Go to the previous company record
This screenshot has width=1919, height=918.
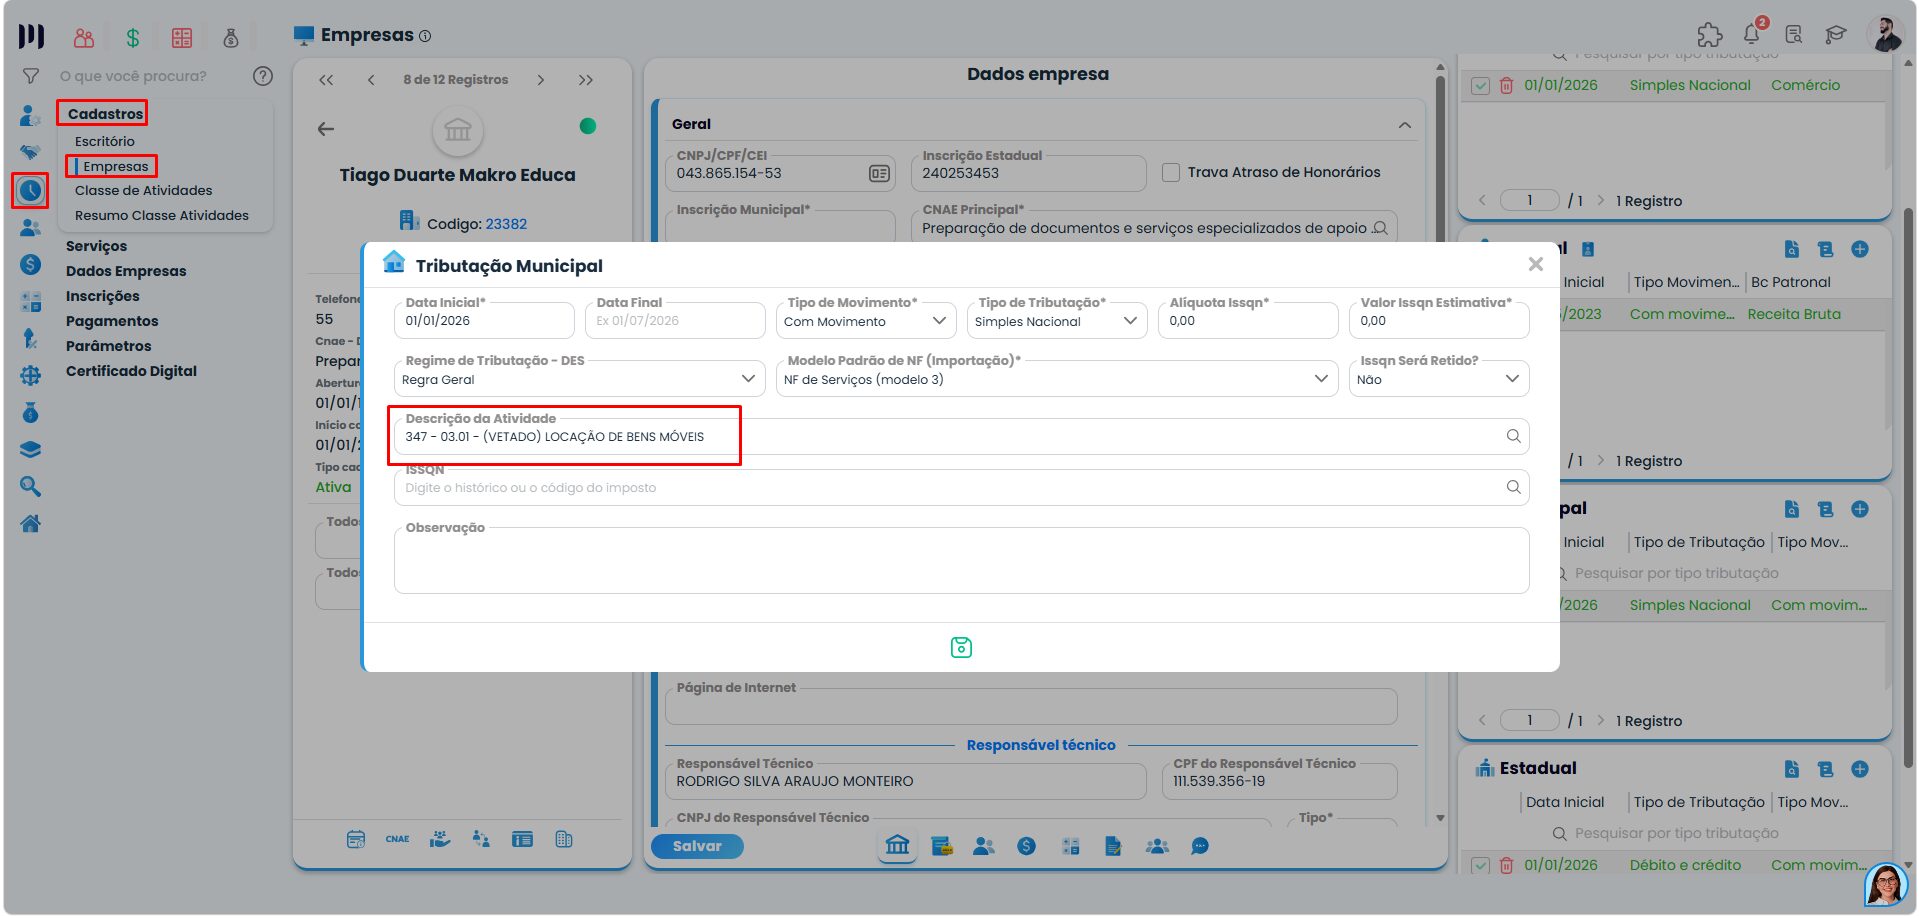tap(371, 80)
